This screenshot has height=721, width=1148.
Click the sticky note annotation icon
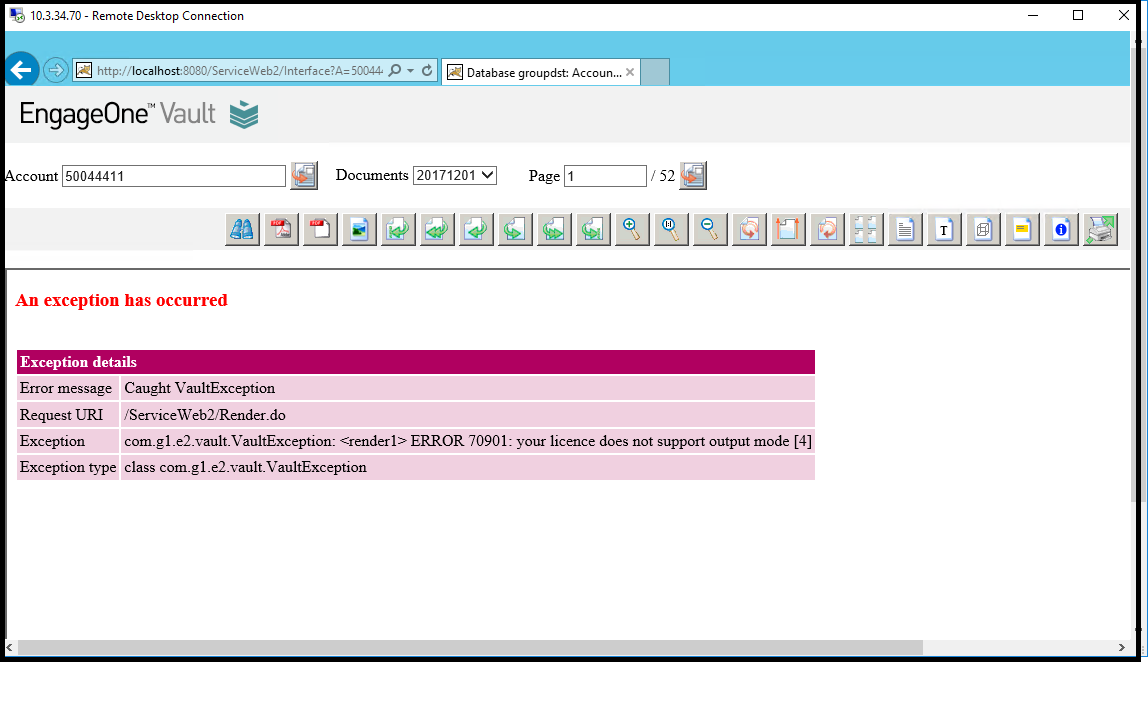click(1022, 229)
